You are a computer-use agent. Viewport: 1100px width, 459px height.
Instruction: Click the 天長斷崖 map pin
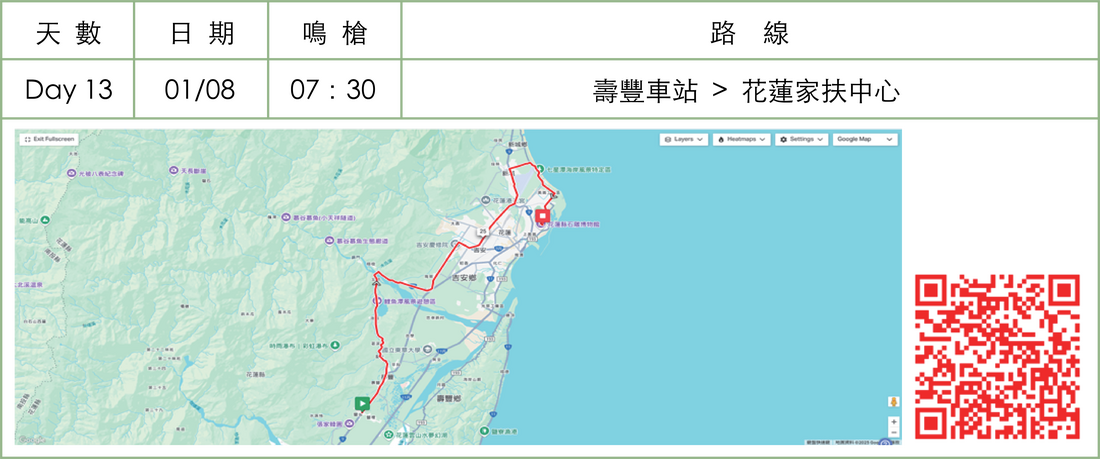174,170
